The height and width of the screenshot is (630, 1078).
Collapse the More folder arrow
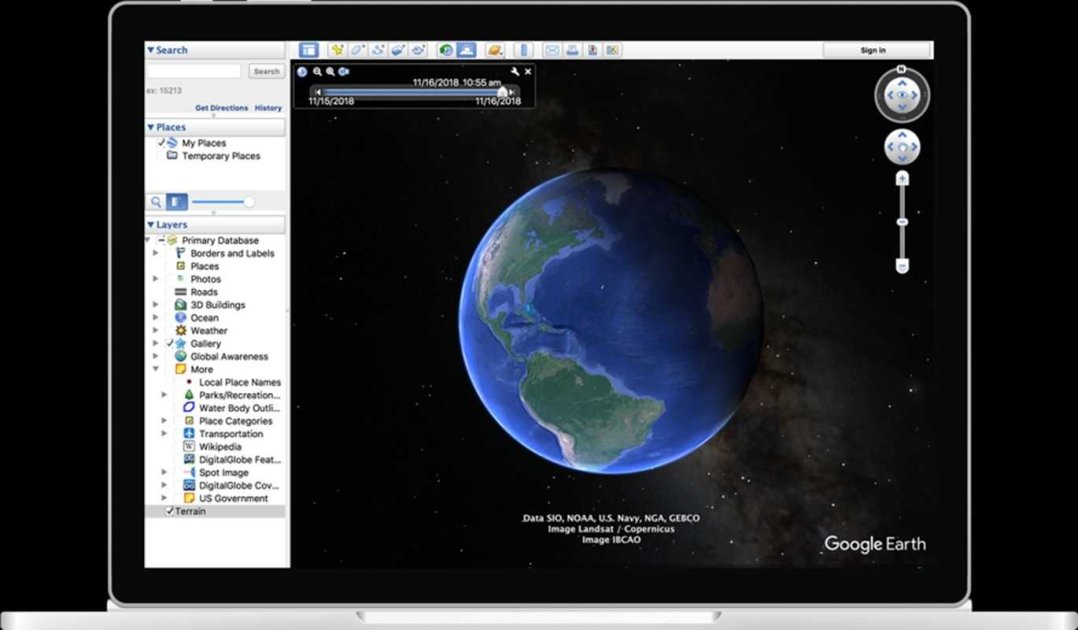(155, 369)
